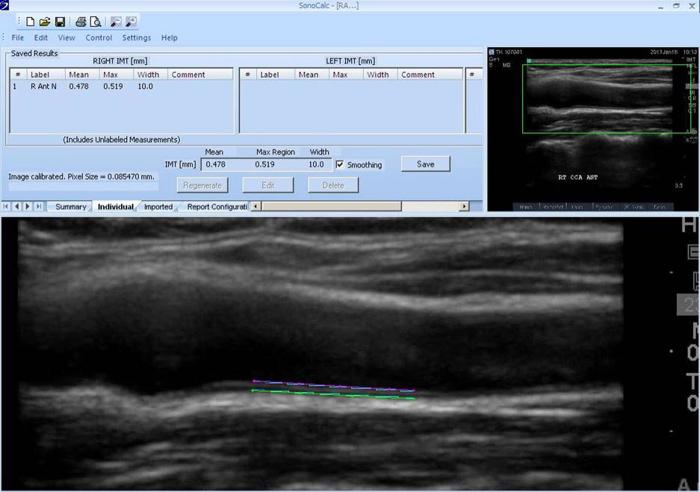Click the SonoCalc app icon in title bar
Screen dimensions: 700x492
coord(5,5)
